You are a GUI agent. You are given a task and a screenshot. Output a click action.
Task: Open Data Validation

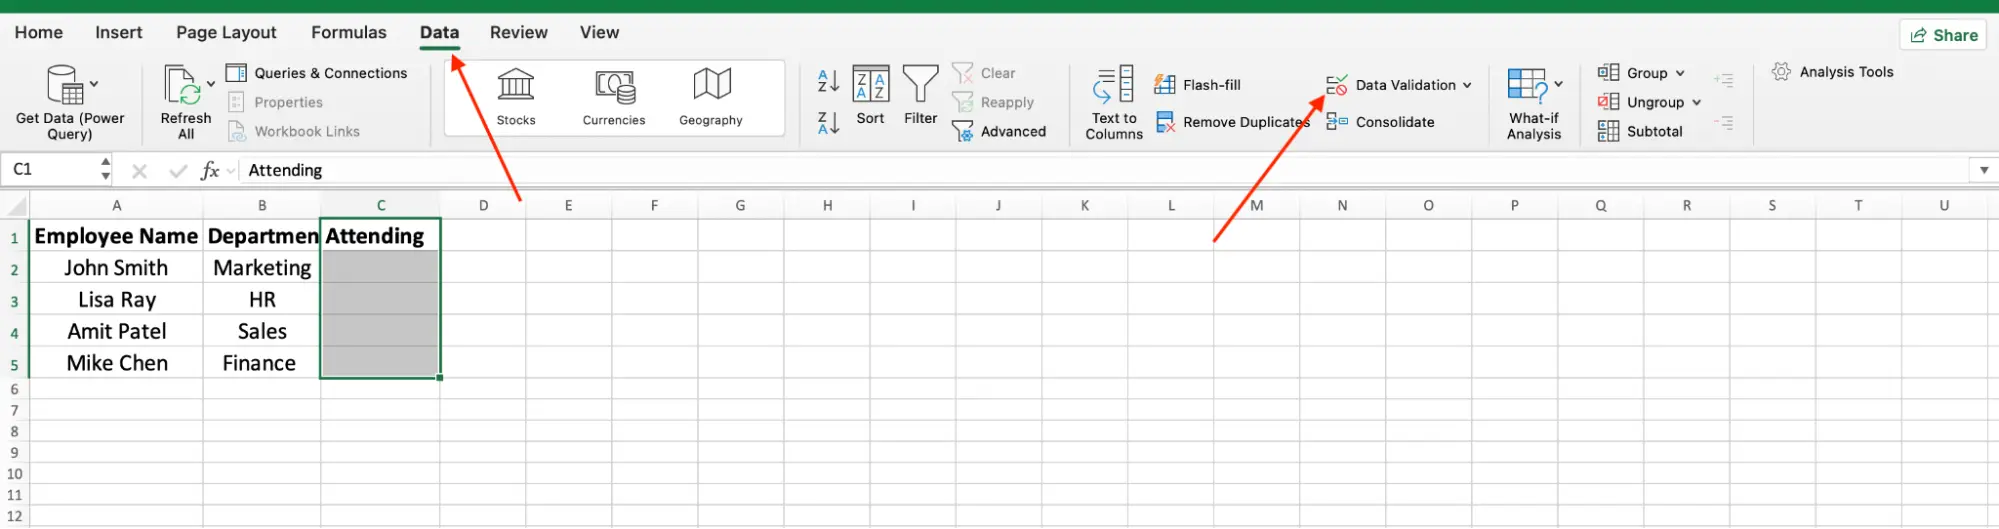(x=1391, y=85)
